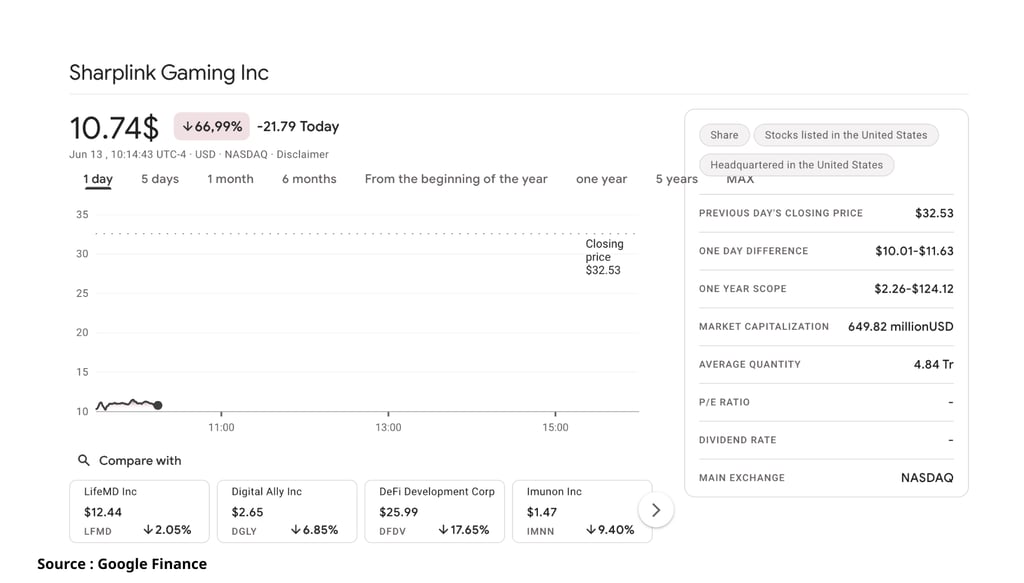1024x583 pixels.
Task: Select the 1 month range tab
Action: tap(231, 179)
